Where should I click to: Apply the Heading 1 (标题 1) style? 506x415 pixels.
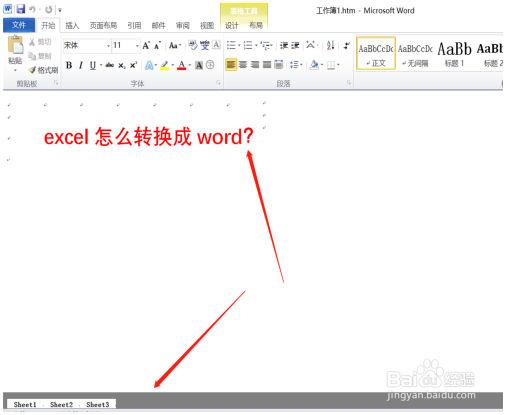click(x=454, y=54)
